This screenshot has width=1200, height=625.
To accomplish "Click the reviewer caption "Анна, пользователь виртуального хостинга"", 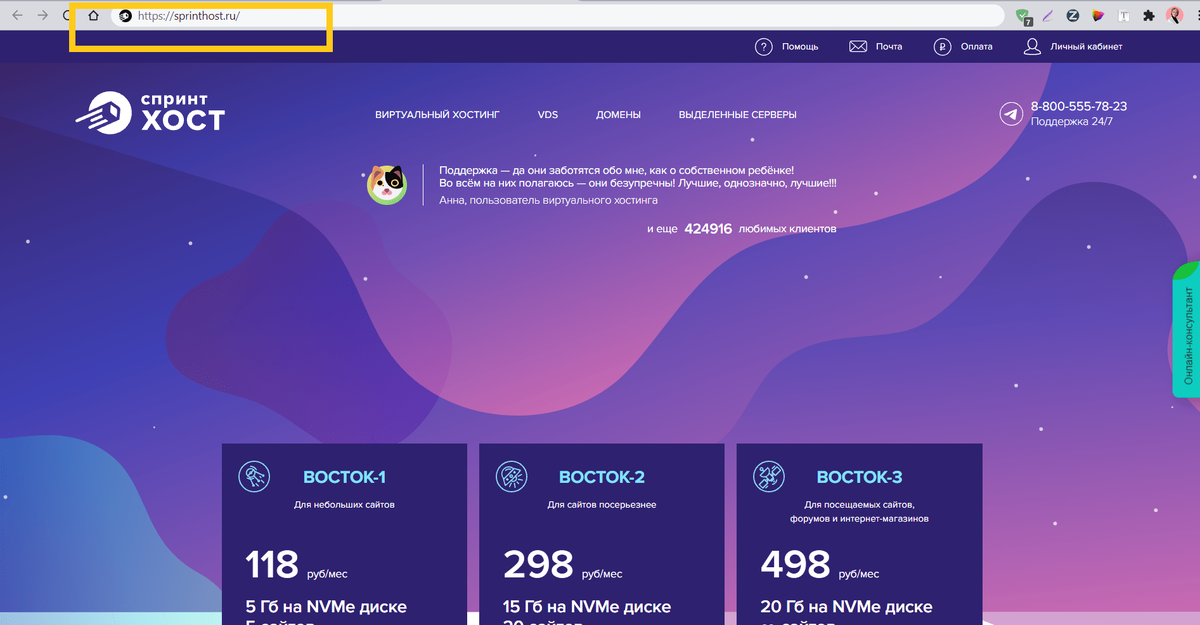I will [x=548, y=200].
